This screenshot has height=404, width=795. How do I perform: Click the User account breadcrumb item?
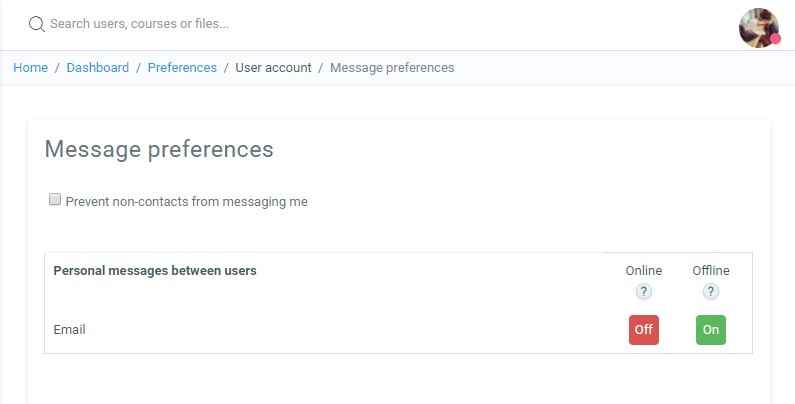273,68
